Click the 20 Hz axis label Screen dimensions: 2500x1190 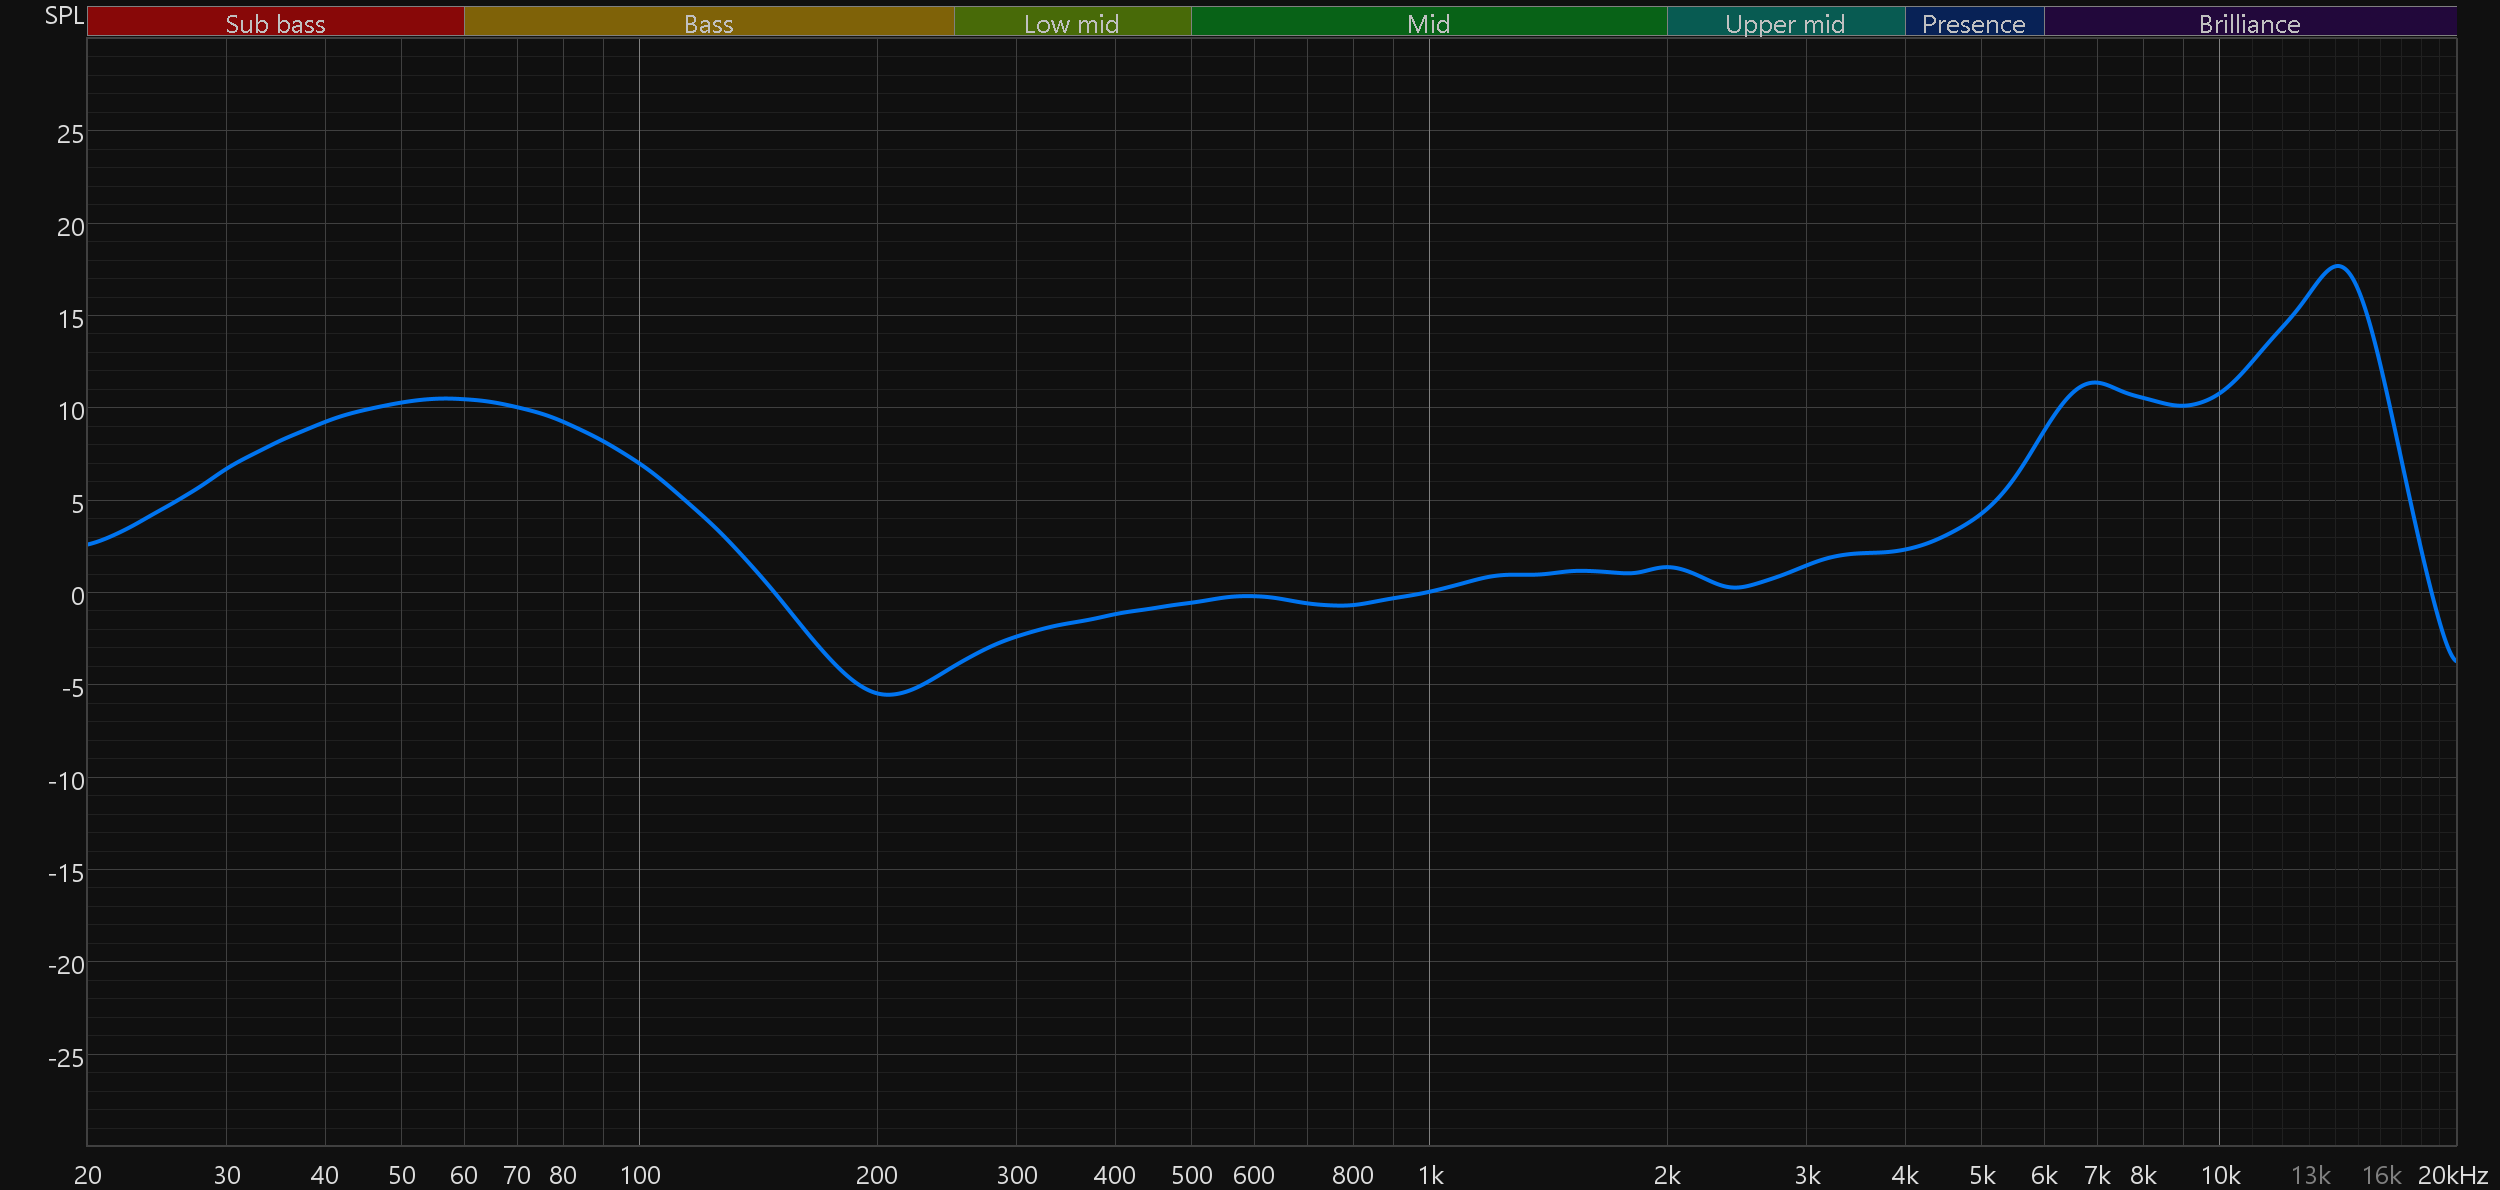pos(88,1175)
